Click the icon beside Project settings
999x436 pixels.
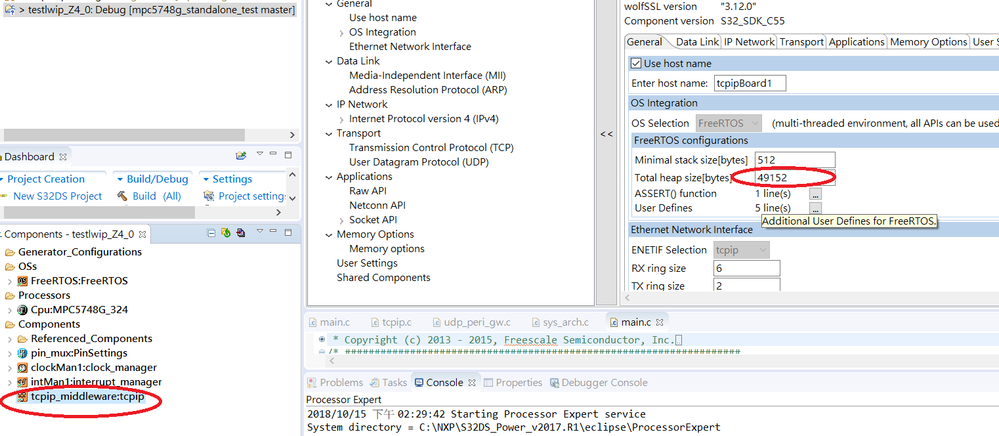click(x=208, y=196)
